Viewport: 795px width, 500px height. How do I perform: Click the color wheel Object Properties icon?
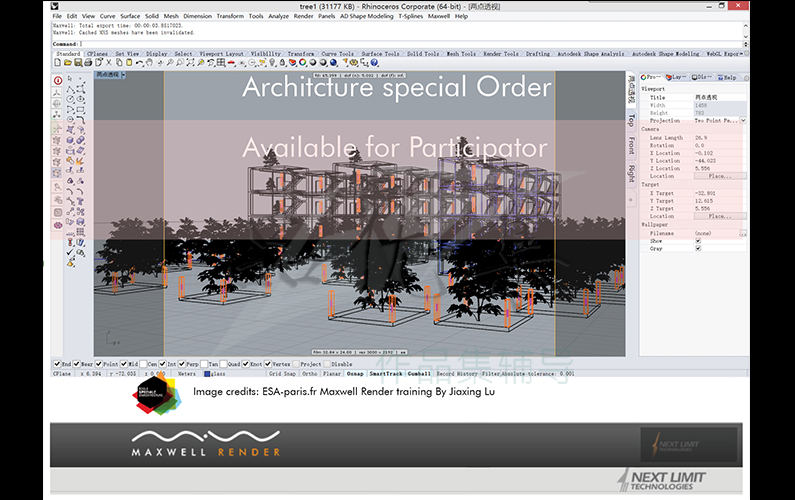303,62
